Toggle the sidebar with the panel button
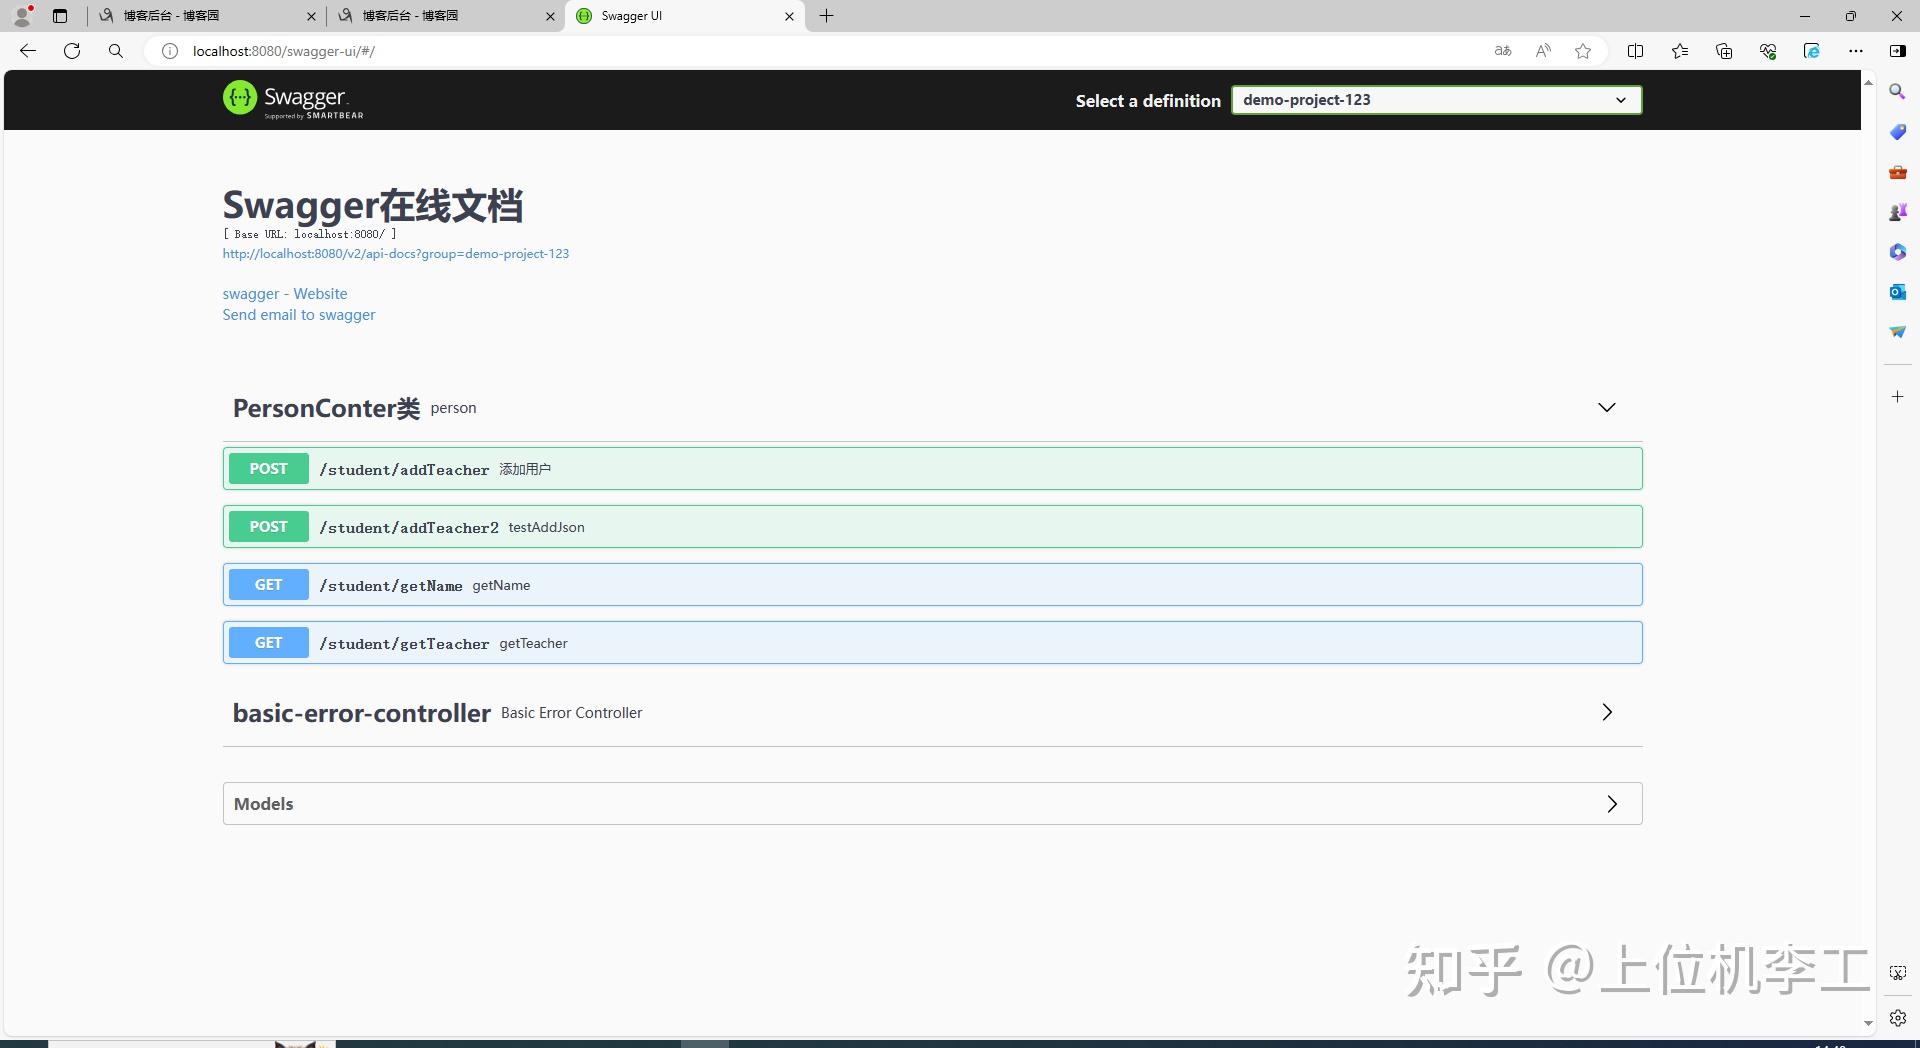 (1896, 51)
